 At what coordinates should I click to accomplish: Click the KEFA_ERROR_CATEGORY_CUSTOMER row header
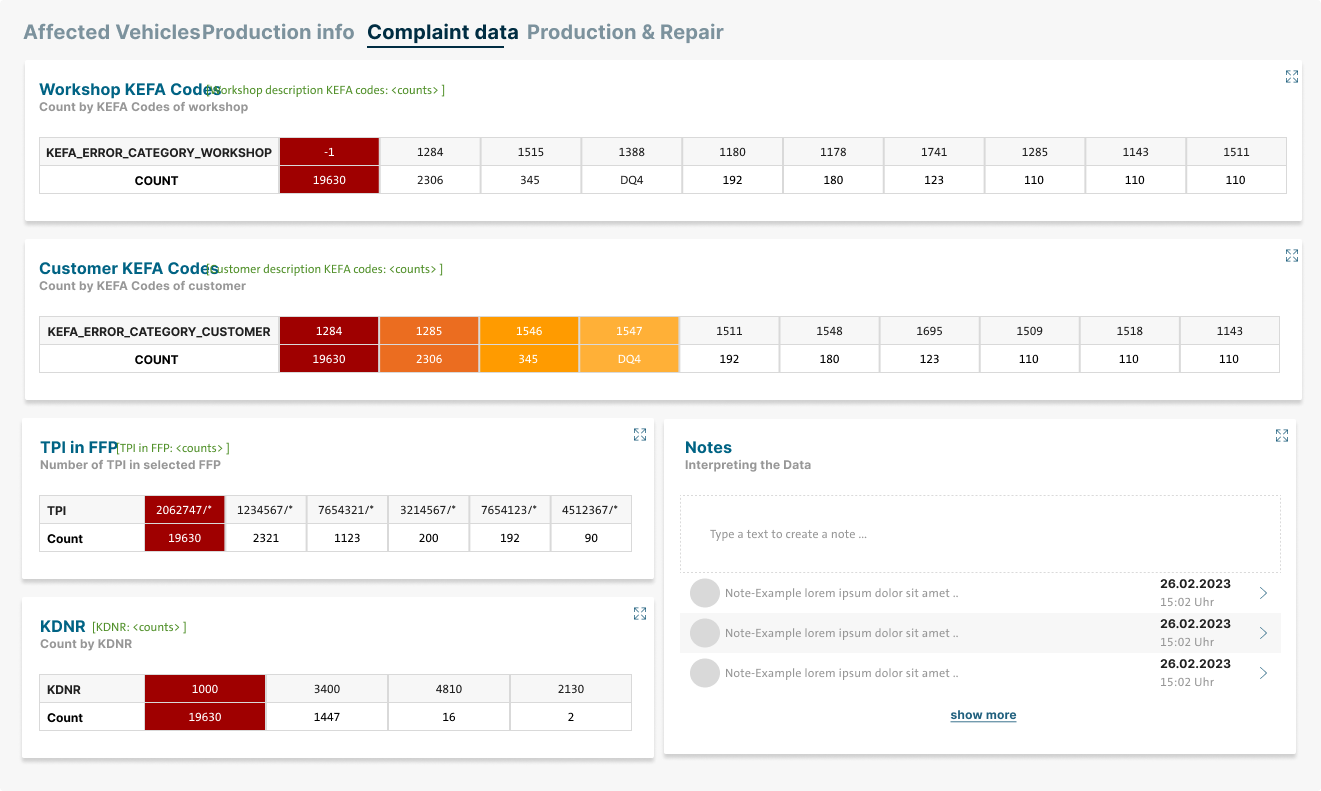point(159,331)
